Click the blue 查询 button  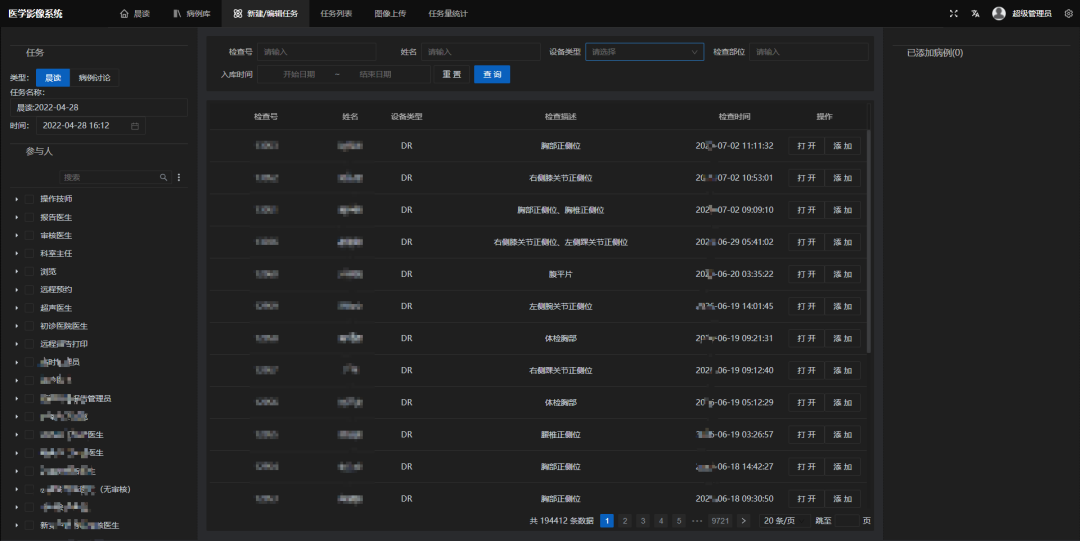491,74
